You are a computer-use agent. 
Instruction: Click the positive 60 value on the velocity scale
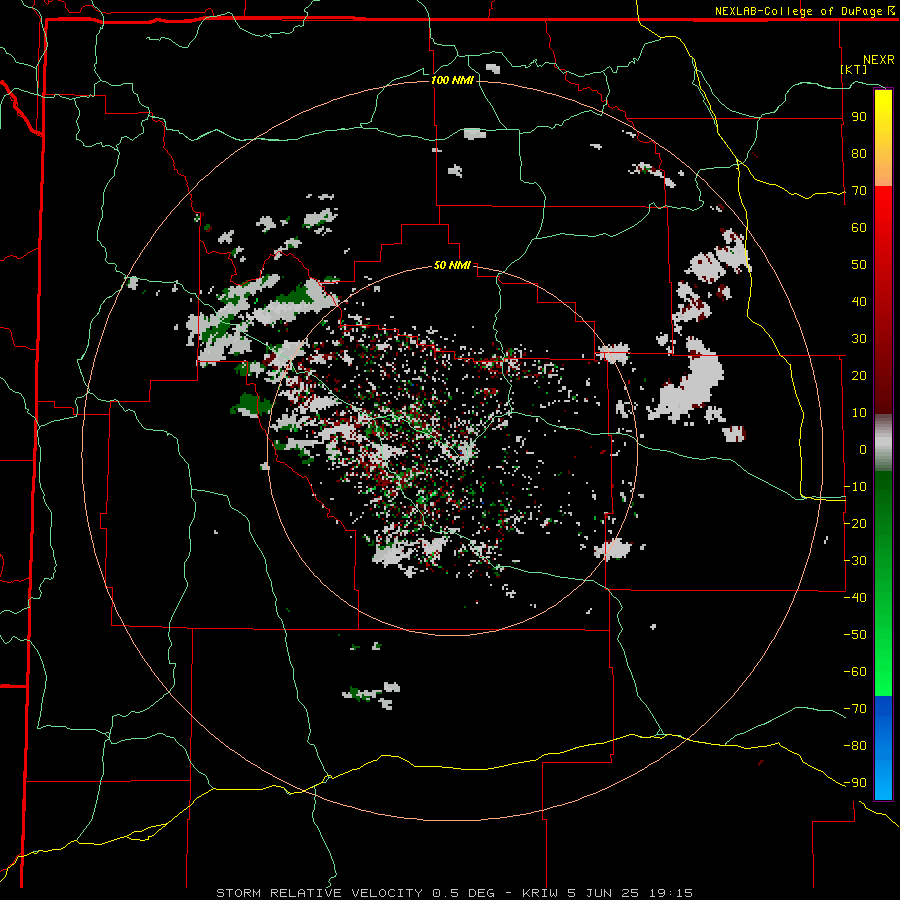[x=859, y=227]
